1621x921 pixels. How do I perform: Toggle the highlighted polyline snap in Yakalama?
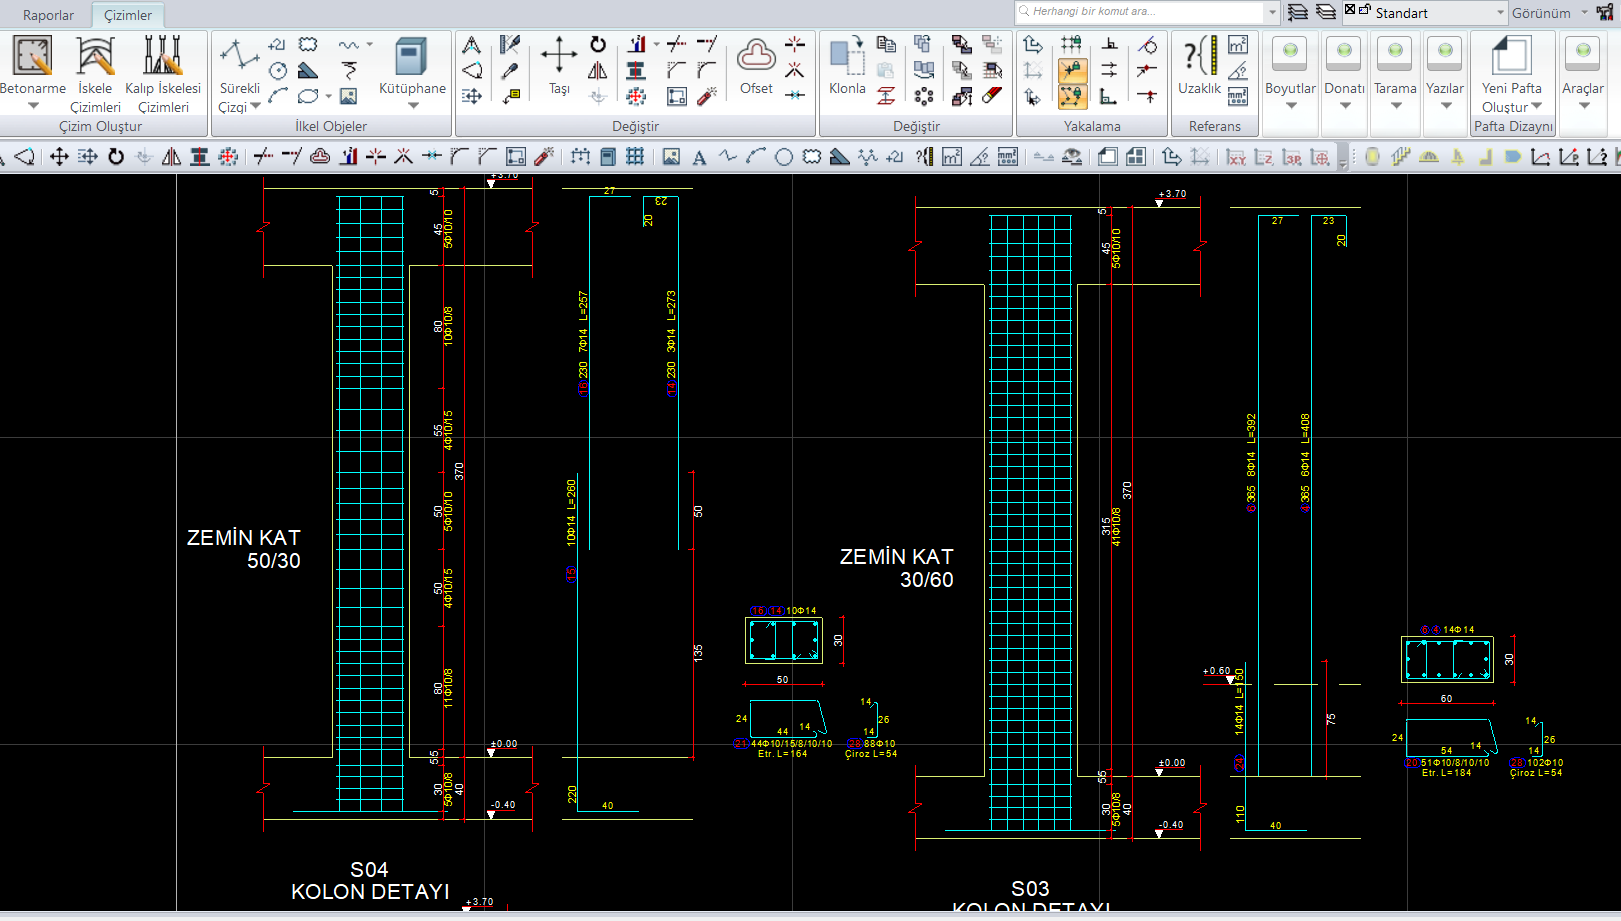pyautogui.click(x=1072, y=96)
